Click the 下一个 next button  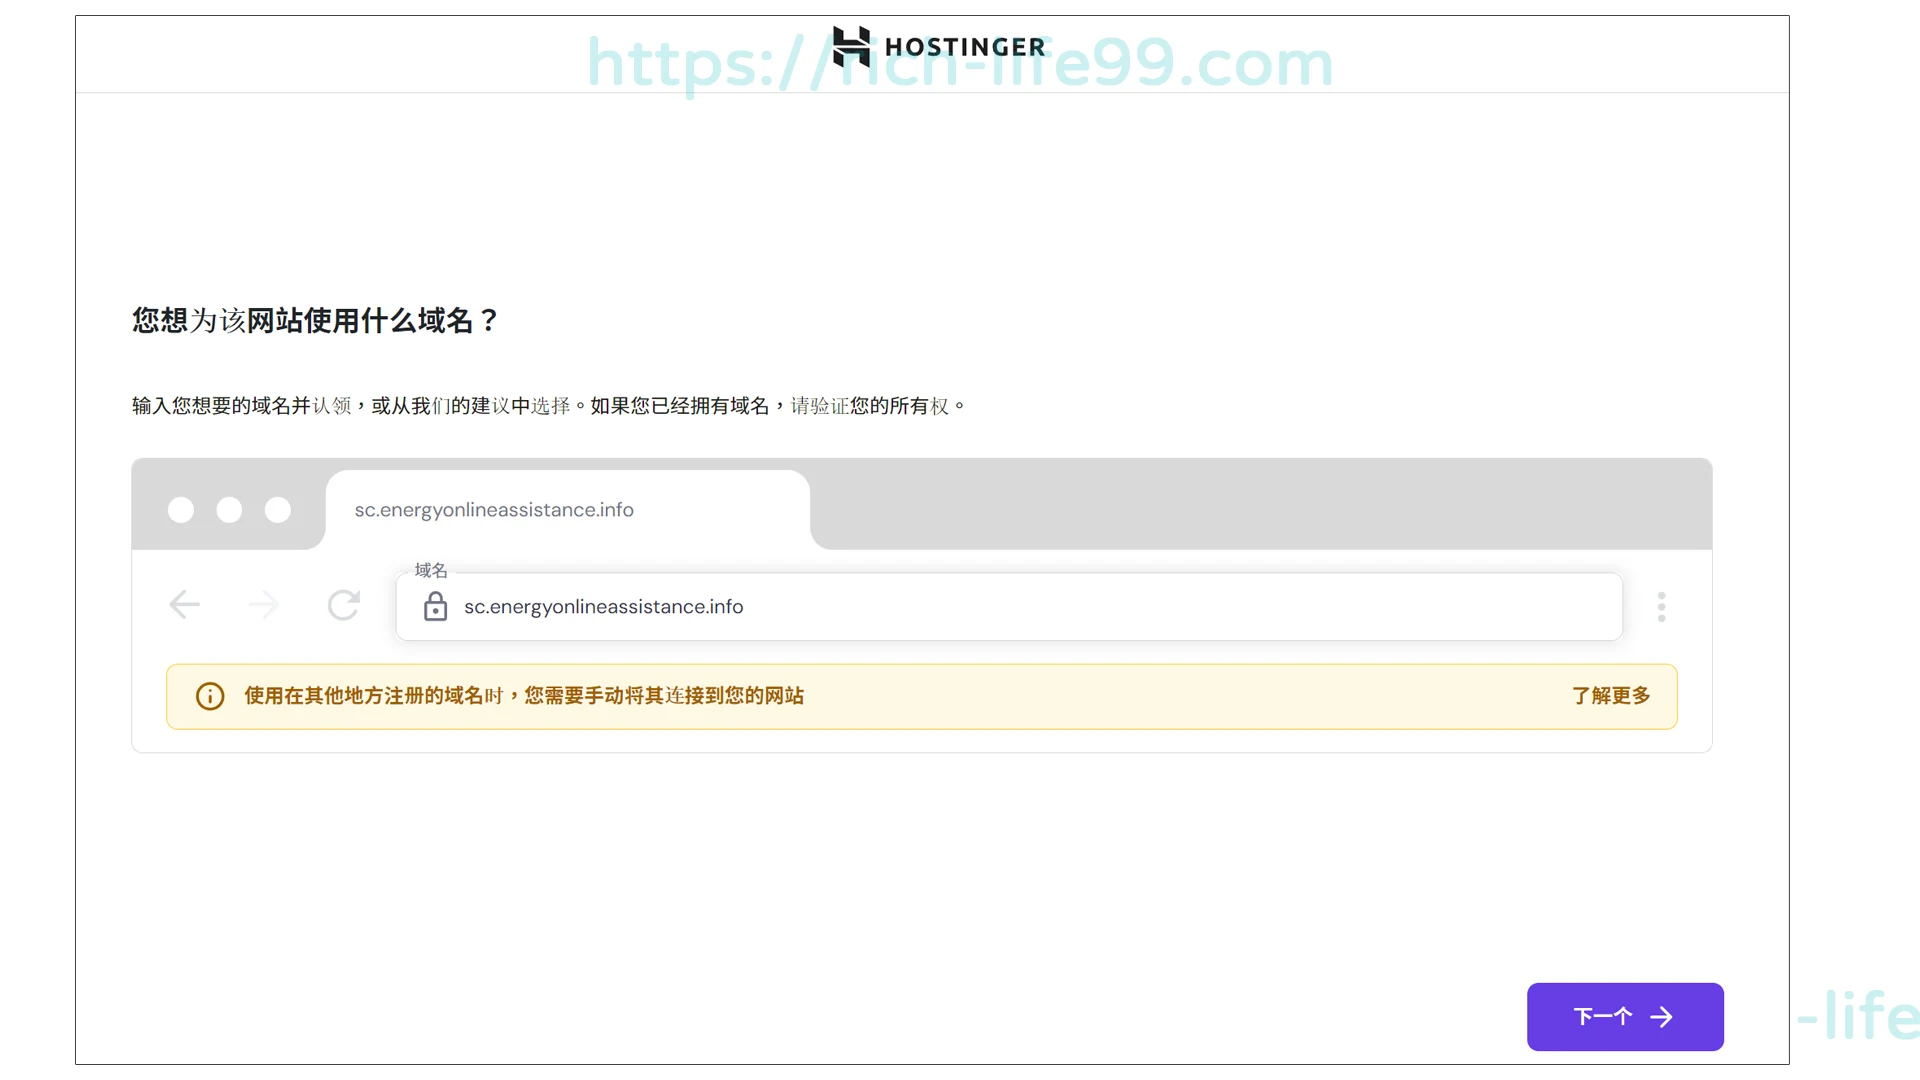[1625, 1017]
